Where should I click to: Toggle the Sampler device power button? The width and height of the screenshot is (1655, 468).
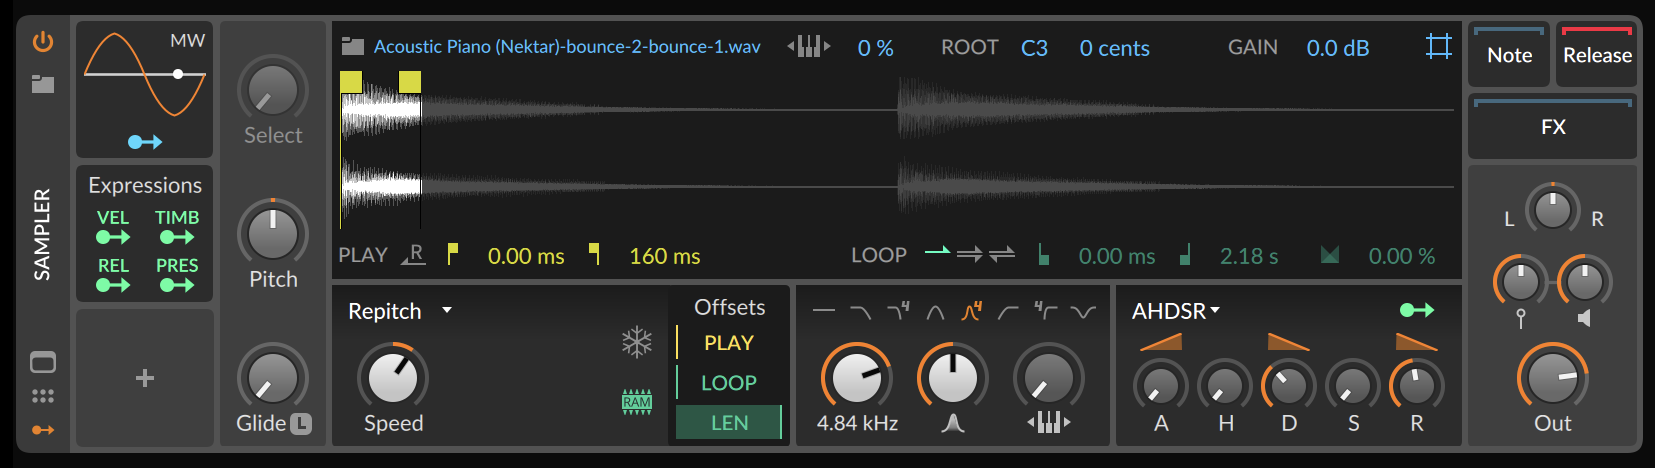click(x=43, y=41)
